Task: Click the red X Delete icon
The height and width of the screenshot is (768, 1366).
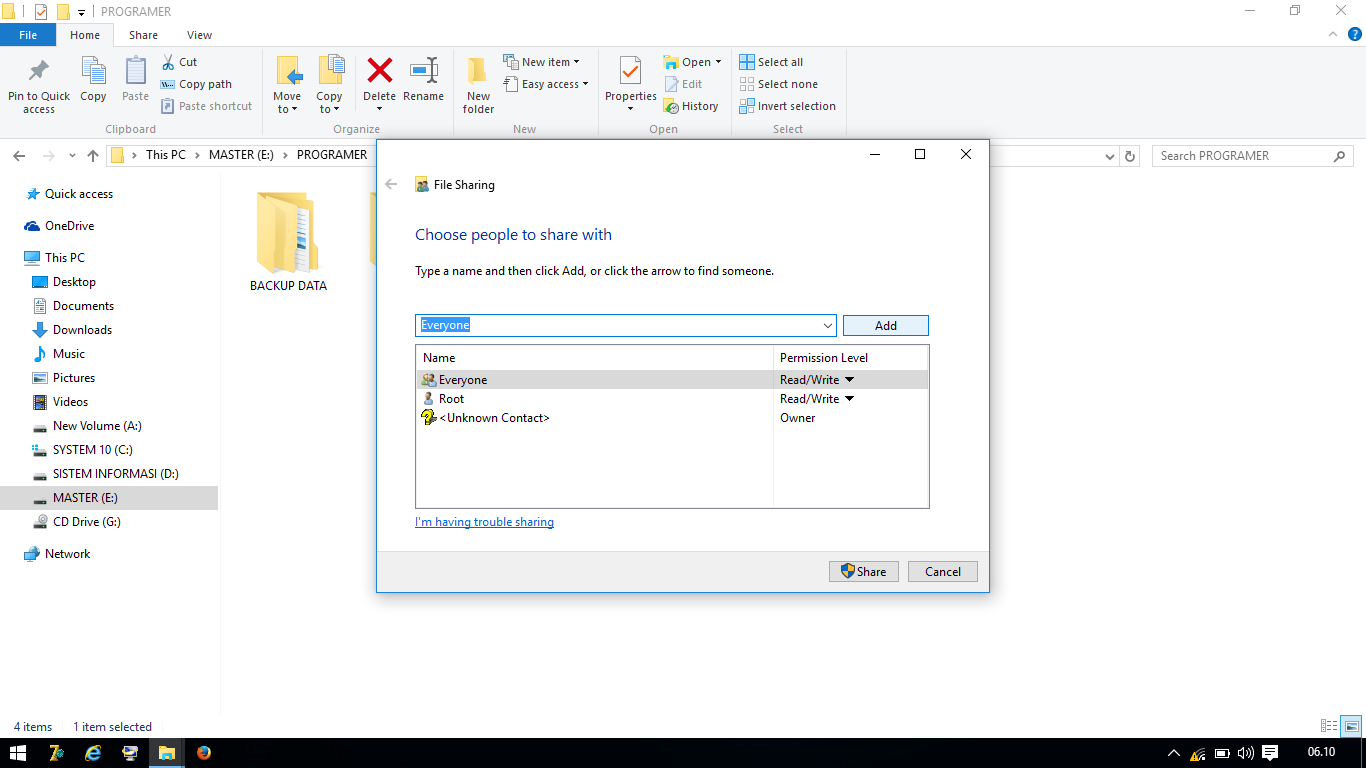Action: pyautogui.click(x=380, y=70)
